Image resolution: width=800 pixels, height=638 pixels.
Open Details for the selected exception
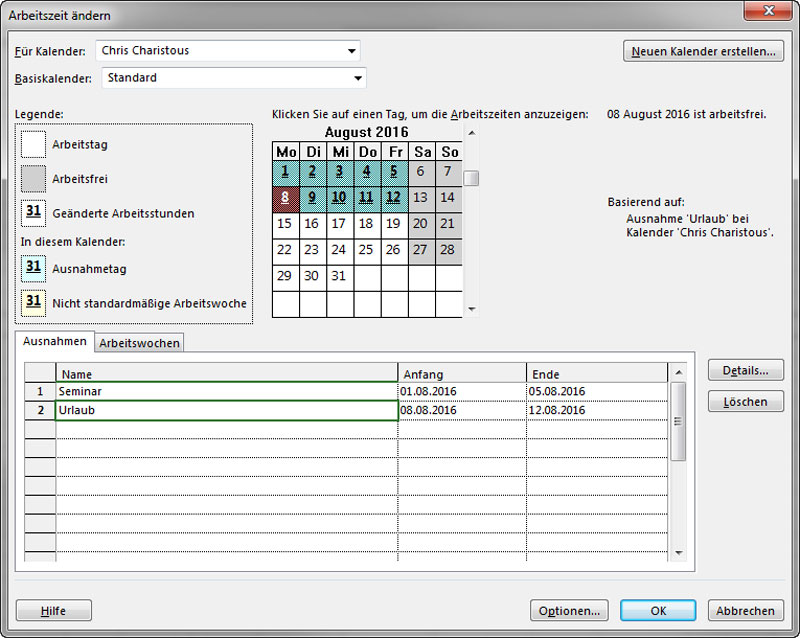[x=745, y=371]
